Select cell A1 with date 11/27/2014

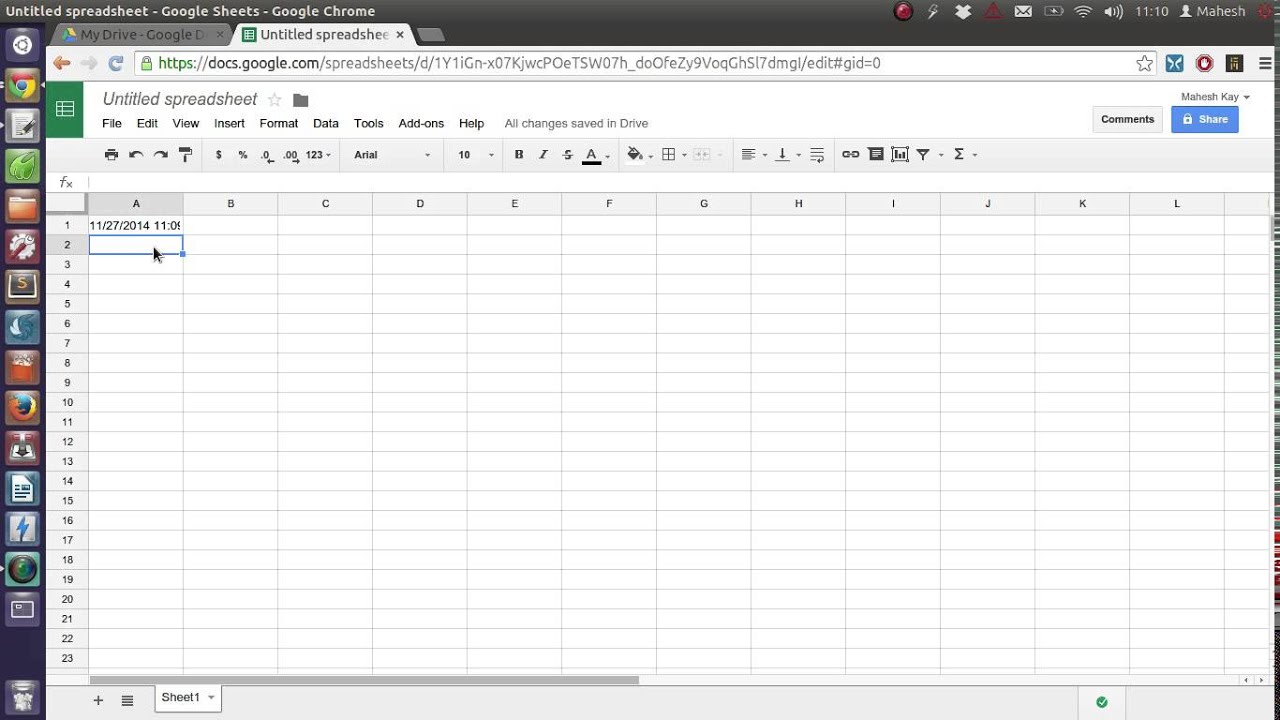click(136, 225)
